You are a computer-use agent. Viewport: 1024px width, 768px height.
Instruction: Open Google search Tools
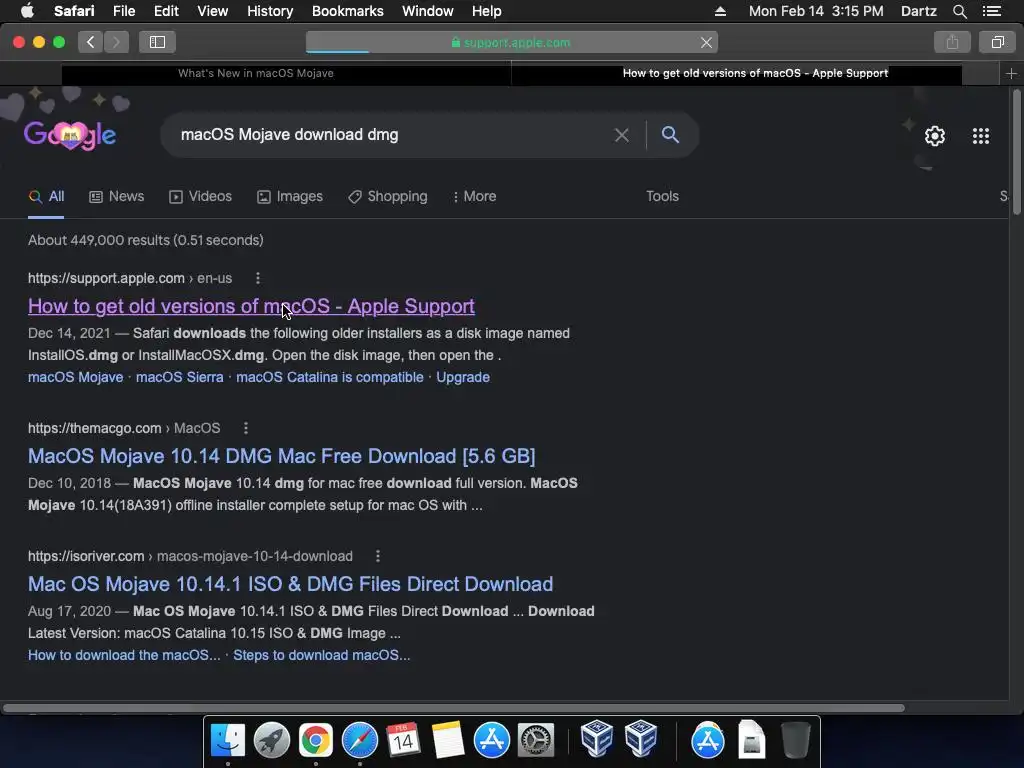click(x=662, y=197)
